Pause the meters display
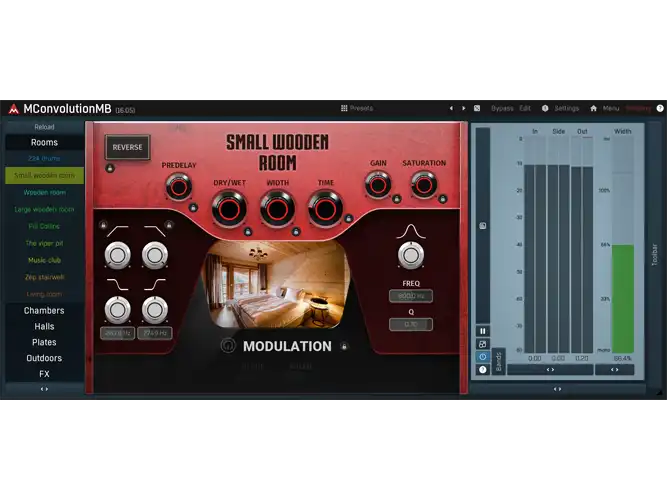 click(483, 331)
